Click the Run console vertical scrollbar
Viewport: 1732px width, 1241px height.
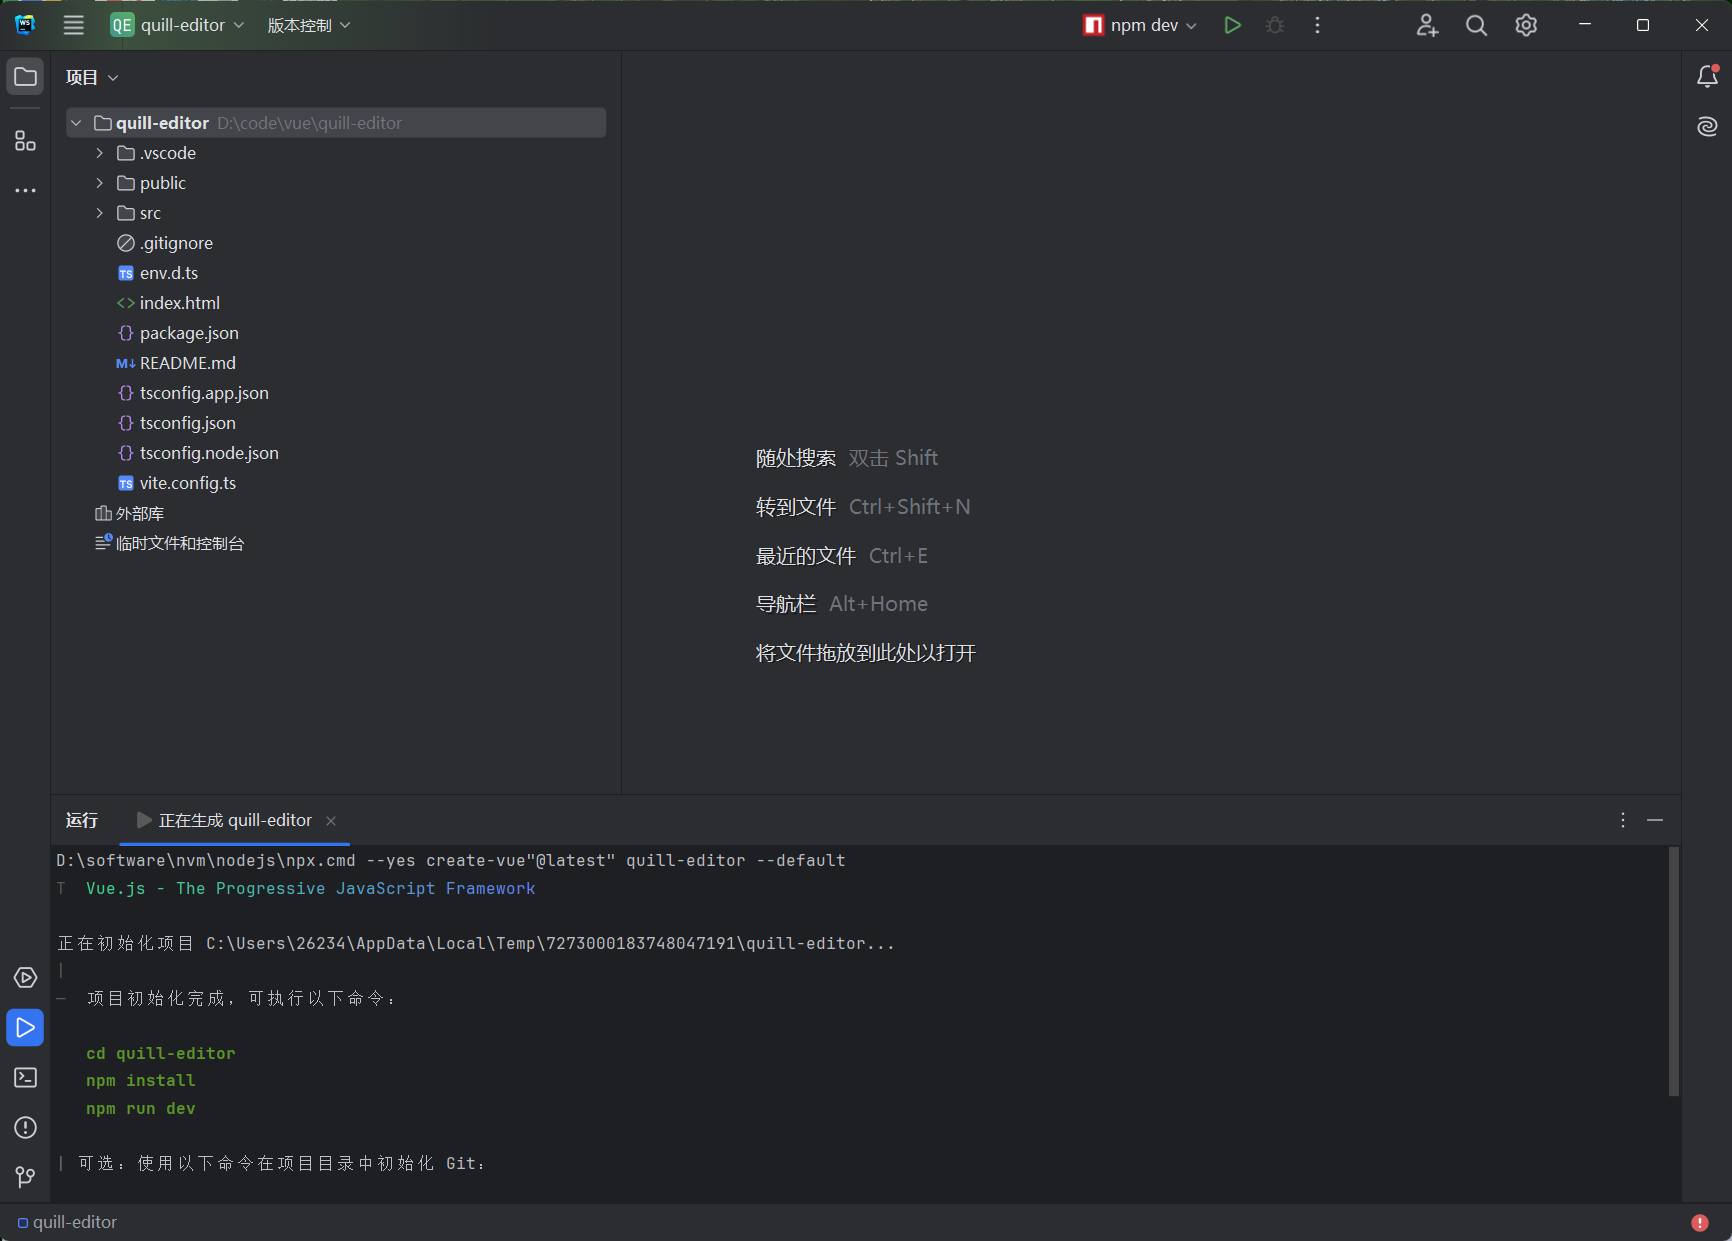[x=1673, y=972]
